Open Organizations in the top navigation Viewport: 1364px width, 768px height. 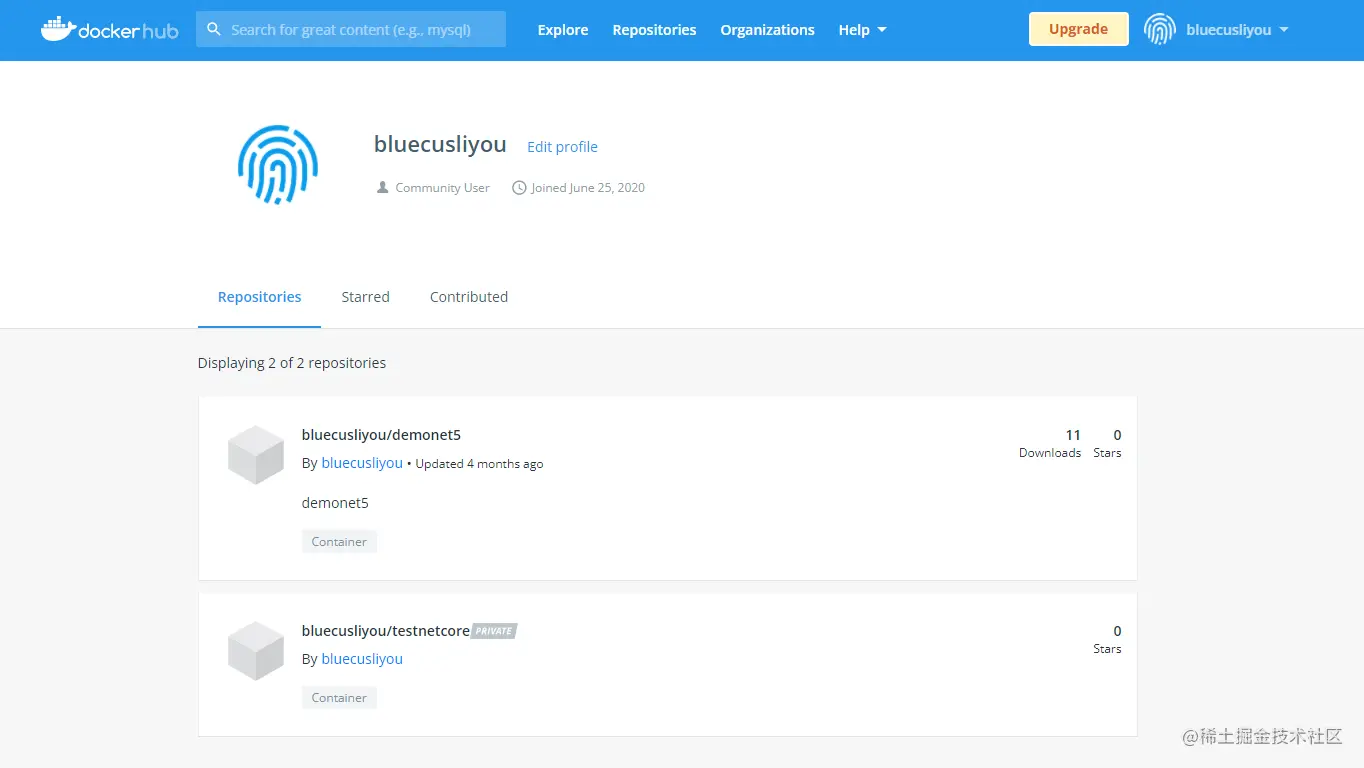pos(767,30)
